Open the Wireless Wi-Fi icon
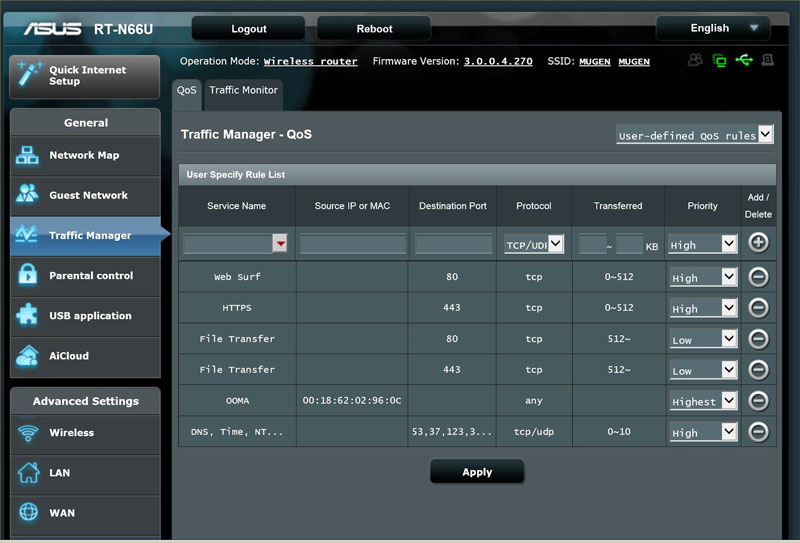The image size is (800, 543). 28,433
